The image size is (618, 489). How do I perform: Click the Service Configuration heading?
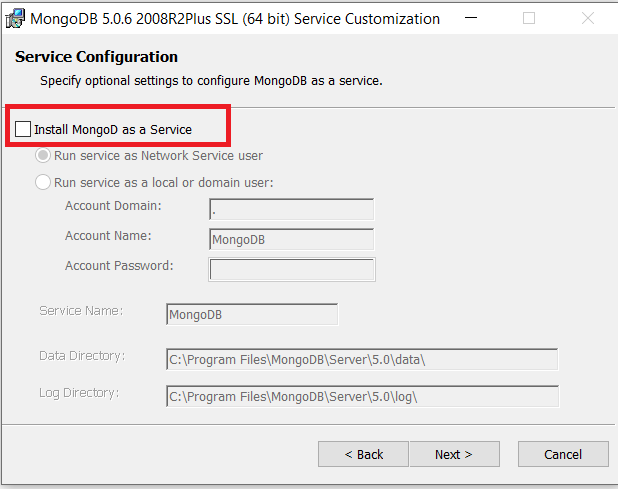(96, 57)
